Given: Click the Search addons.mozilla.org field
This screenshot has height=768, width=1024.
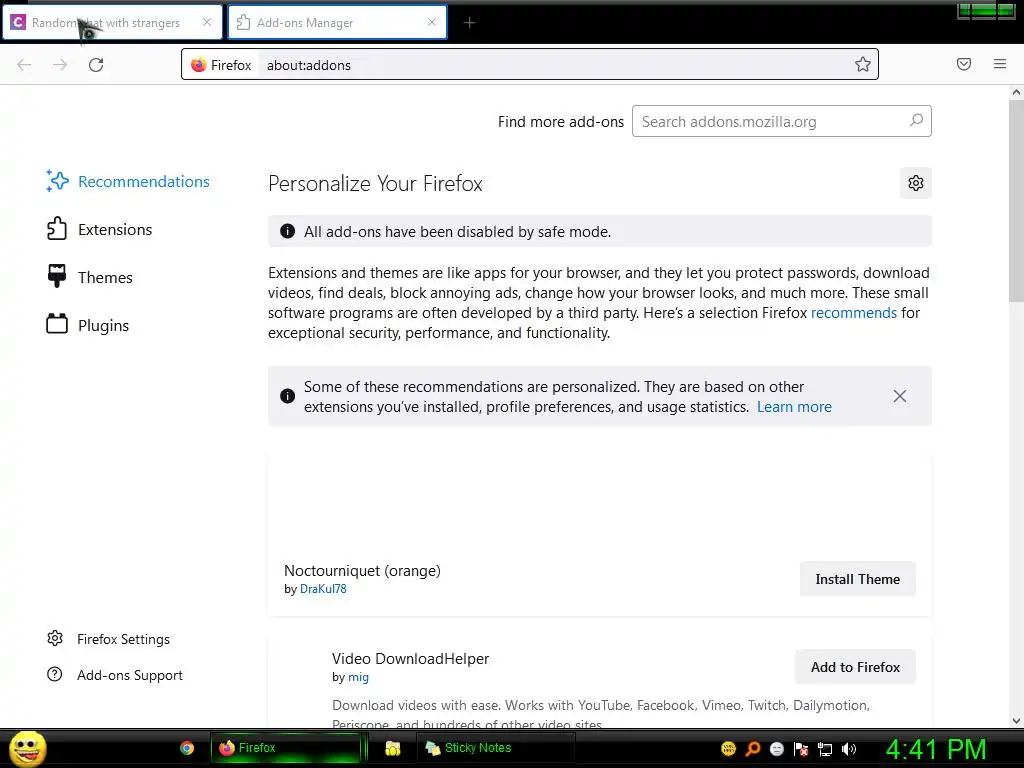Looking at the screenshot, I should [782, 121].
